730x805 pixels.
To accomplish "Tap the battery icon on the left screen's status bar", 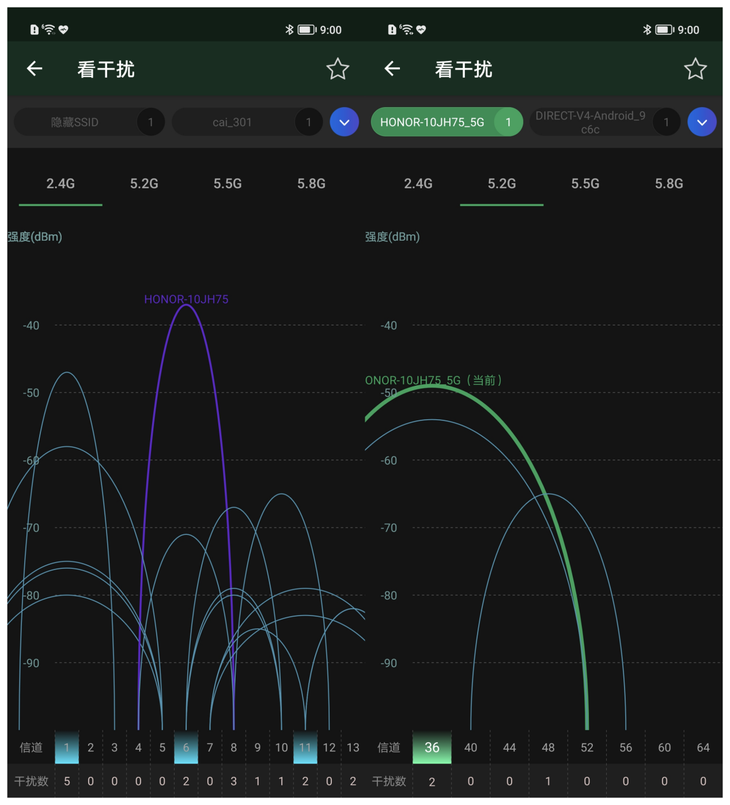I will (x=306, y=30).
